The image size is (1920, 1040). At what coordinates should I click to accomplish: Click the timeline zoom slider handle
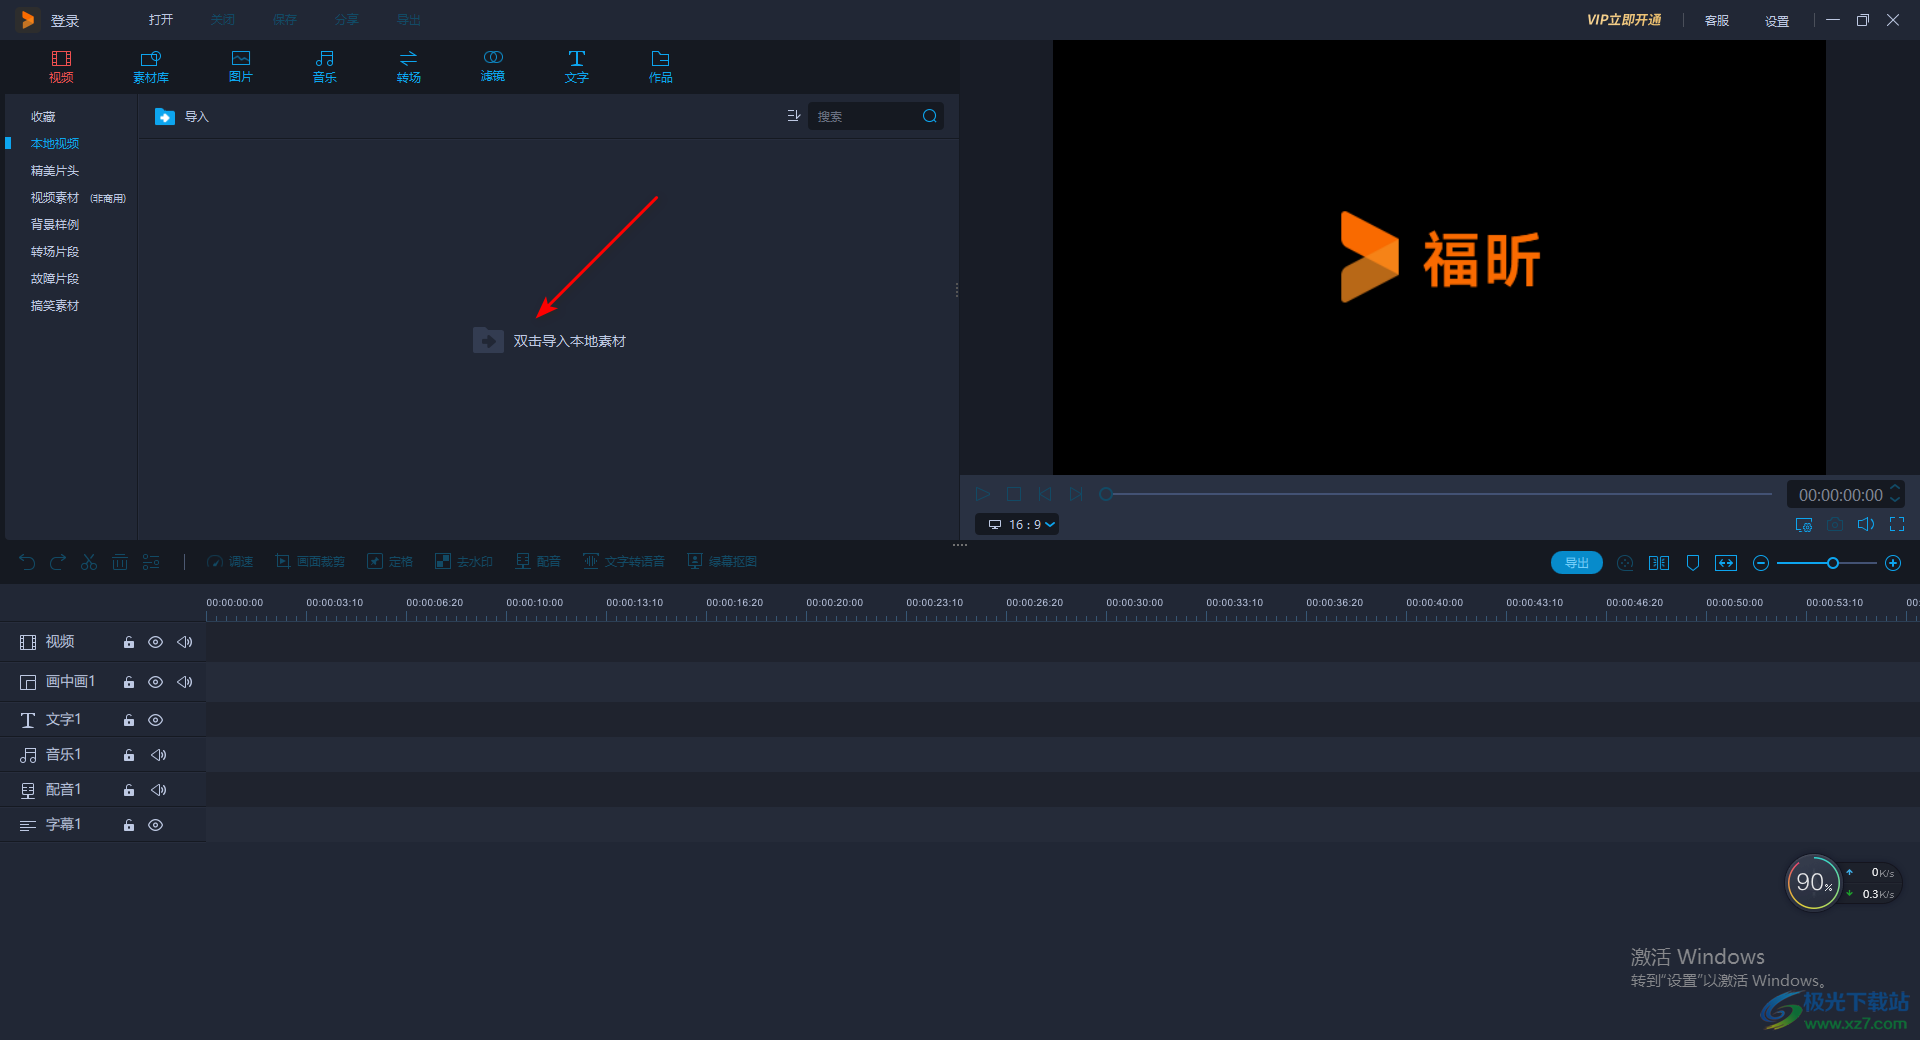1833,563
